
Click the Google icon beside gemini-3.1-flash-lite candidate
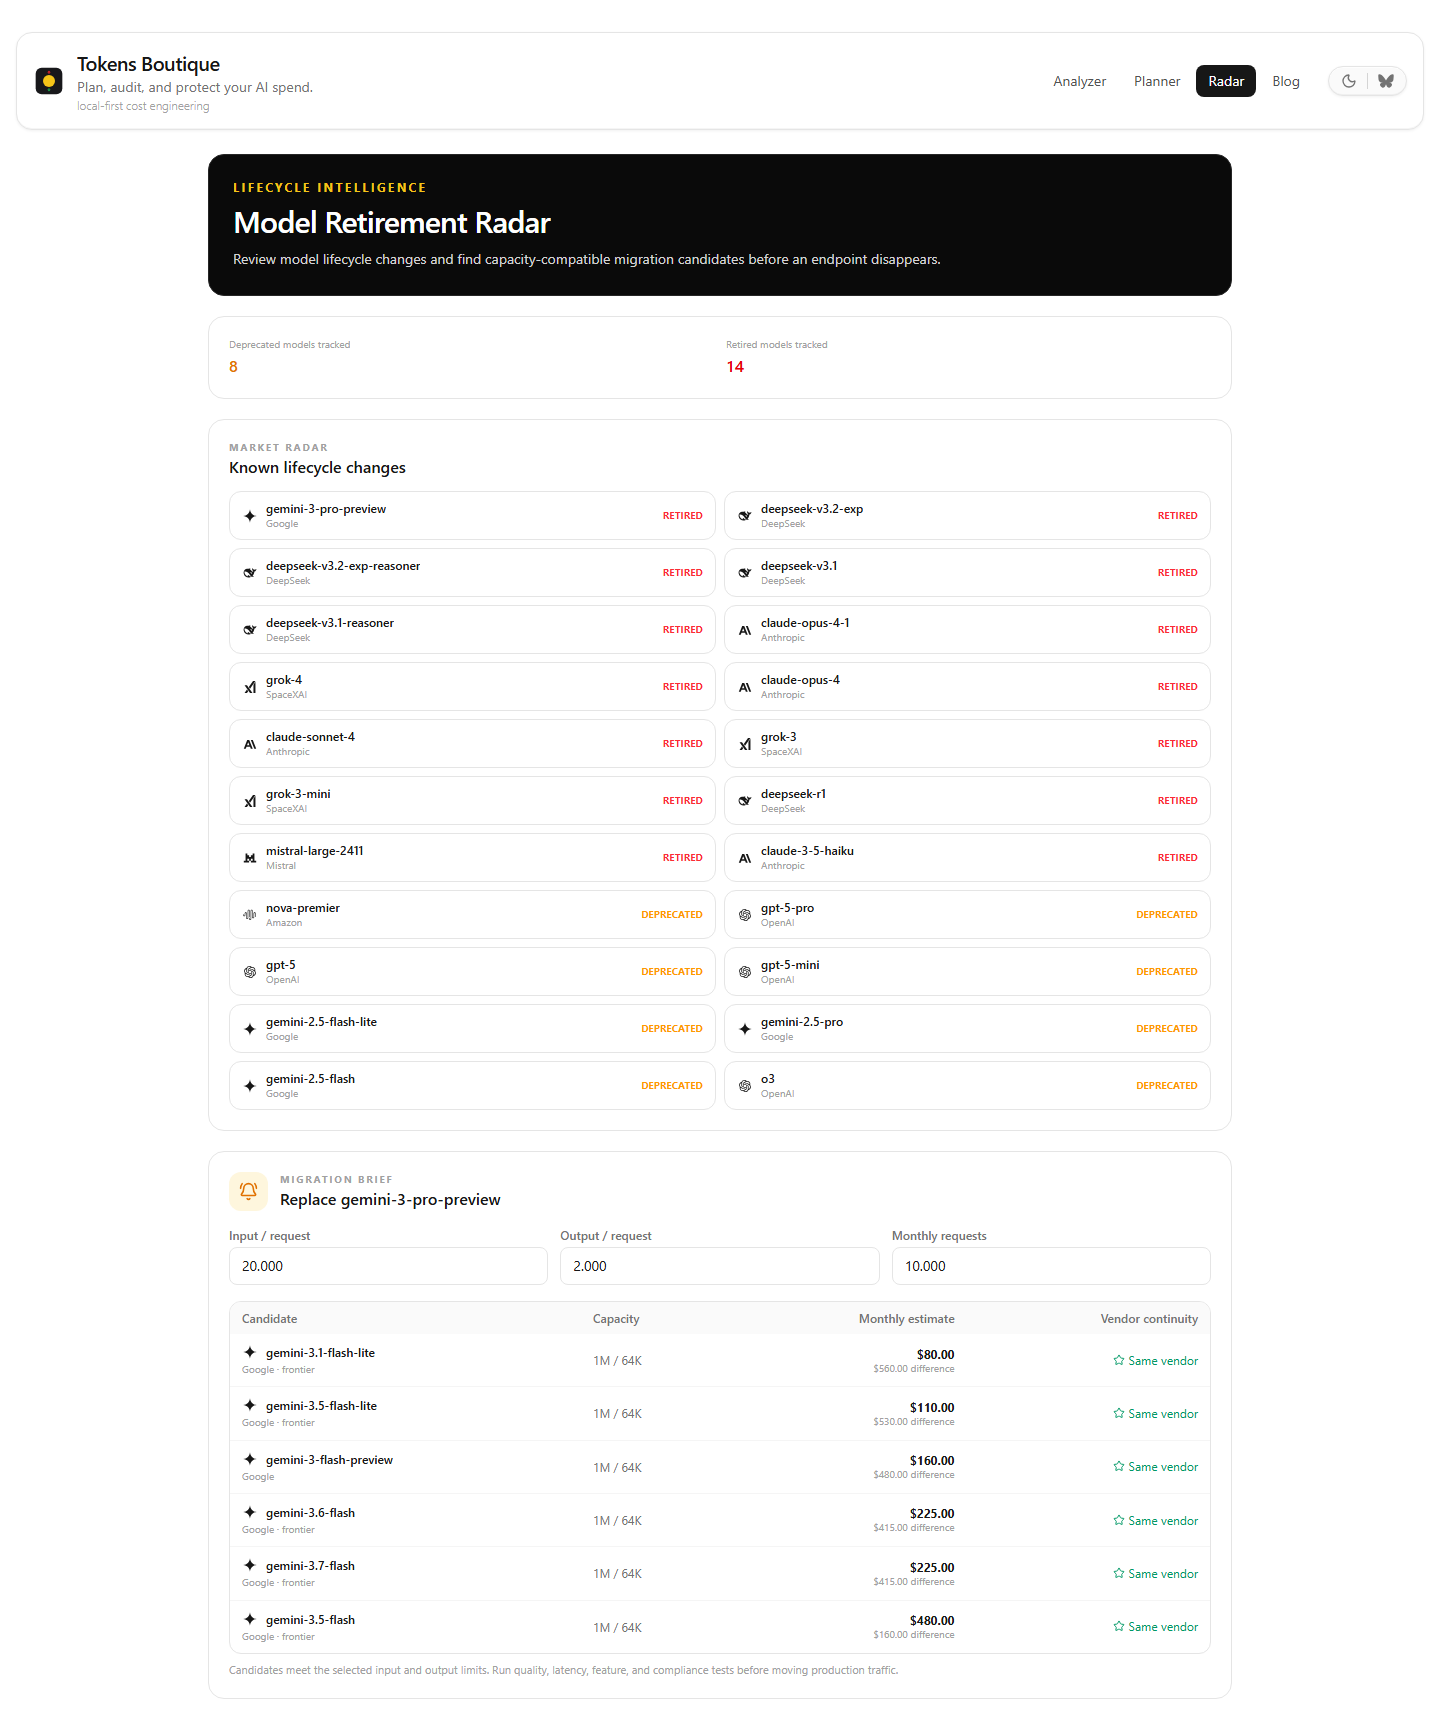click(250, 1352)
